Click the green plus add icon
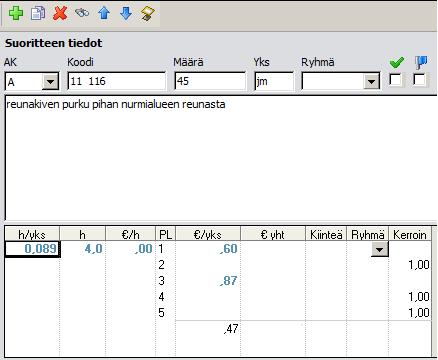The height and width of the screenshot is (360, 438). point(16,13)
